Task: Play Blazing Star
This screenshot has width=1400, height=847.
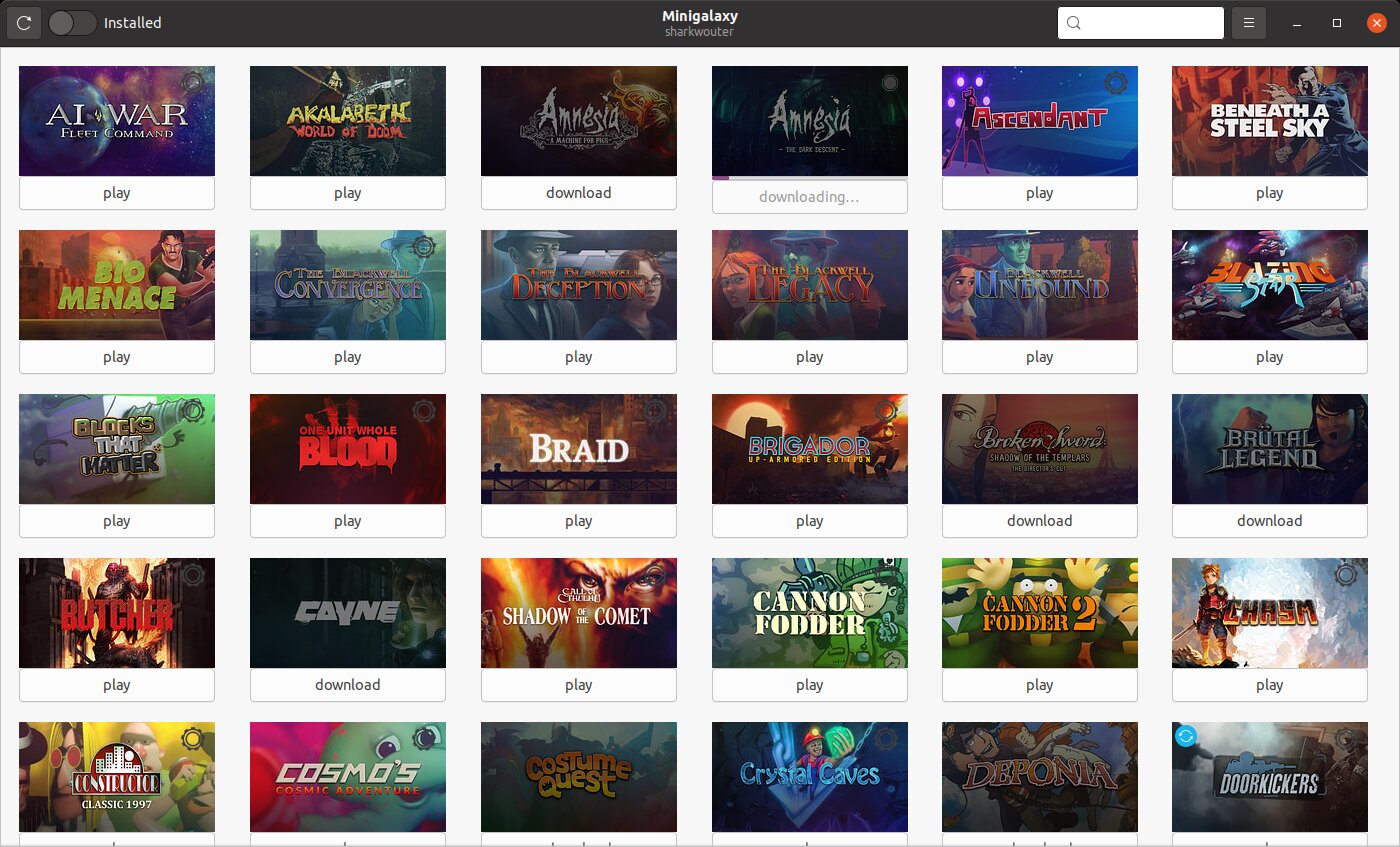Action: pyautogui.click(x=1270, y=357)
